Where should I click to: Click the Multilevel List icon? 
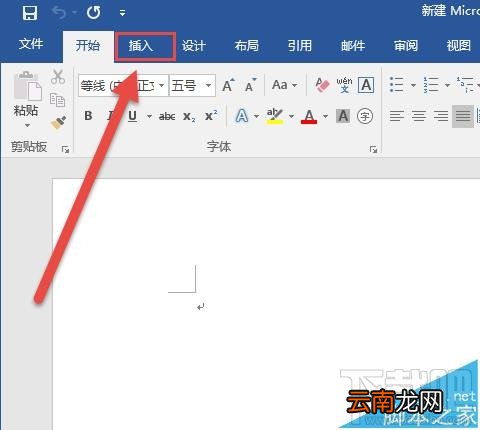click(x=466, y=85)
